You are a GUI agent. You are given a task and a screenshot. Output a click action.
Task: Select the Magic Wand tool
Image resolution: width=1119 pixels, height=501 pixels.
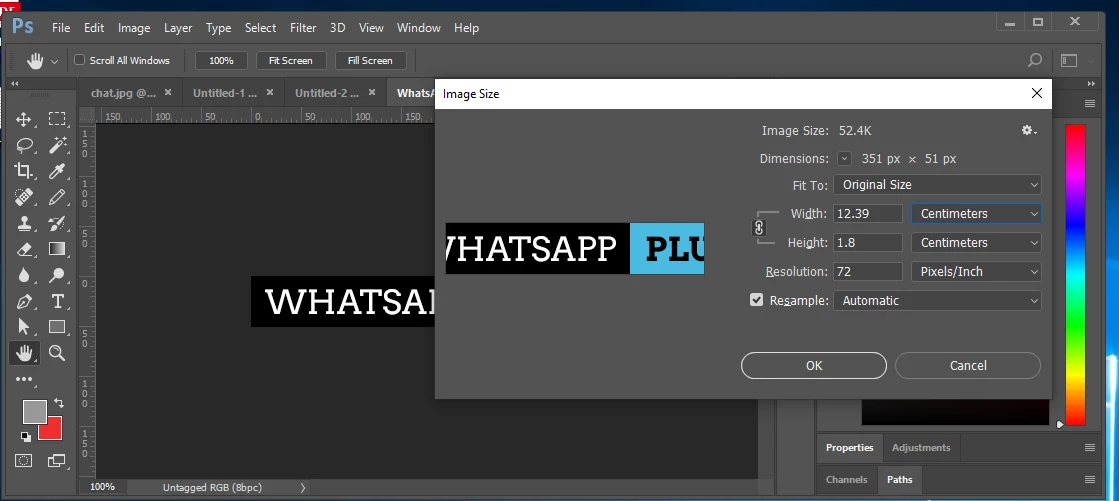(x=57, y=146)
